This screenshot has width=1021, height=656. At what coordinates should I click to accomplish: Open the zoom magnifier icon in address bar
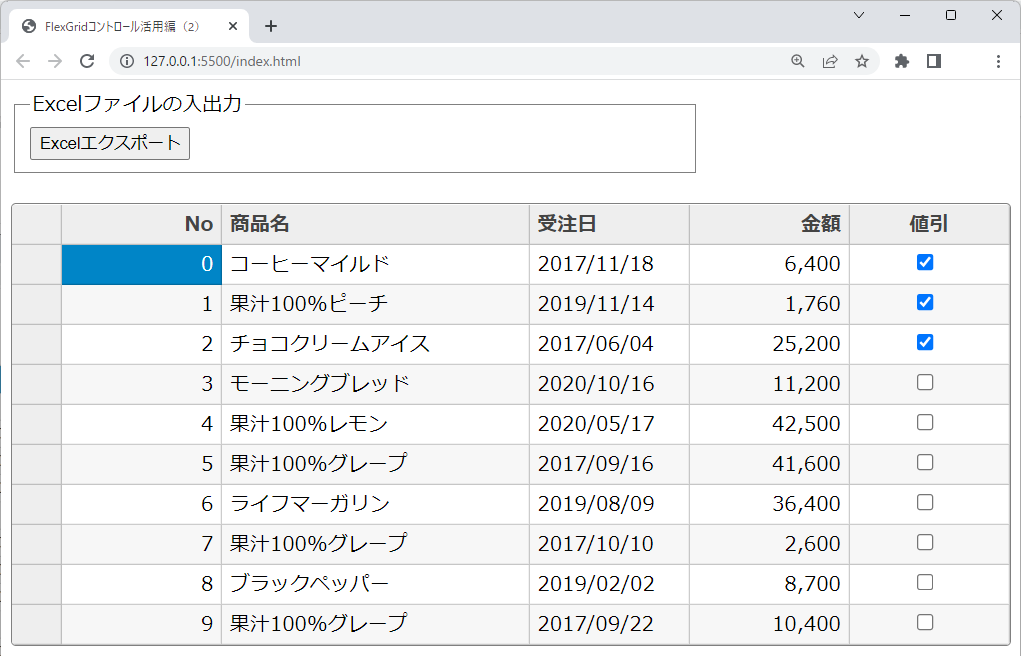coord(798,61)
